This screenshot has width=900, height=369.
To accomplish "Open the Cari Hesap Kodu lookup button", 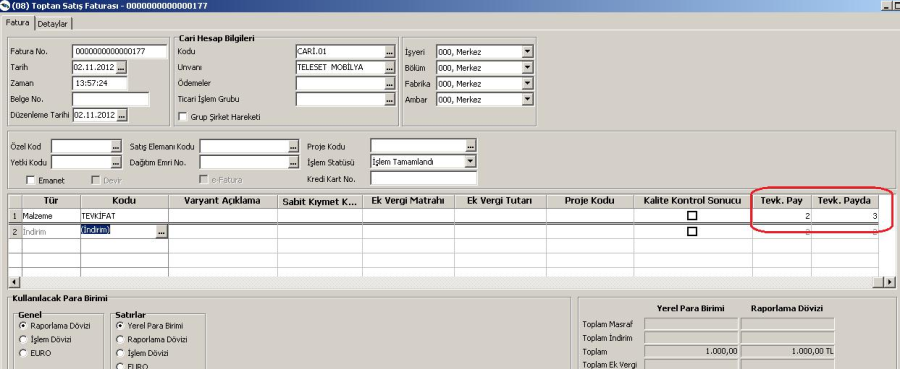I will point(390,52).
